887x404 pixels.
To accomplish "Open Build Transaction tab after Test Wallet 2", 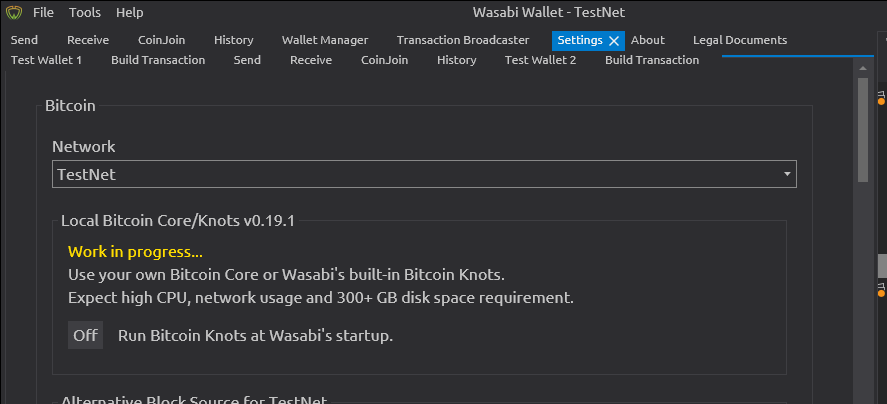I will (652, 60).
